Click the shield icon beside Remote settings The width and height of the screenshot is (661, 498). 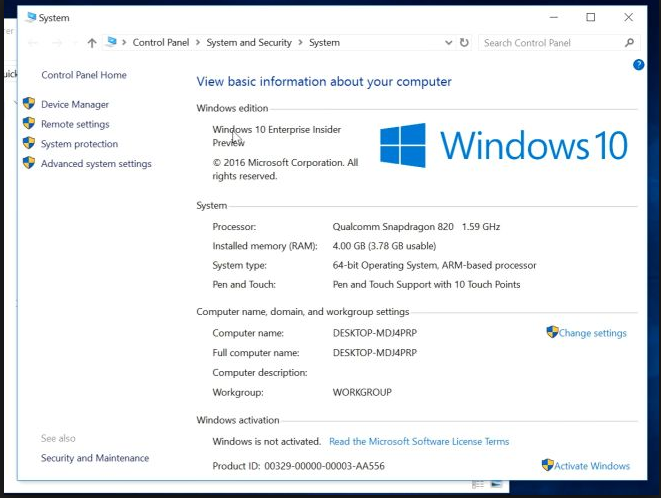point(29,123)
